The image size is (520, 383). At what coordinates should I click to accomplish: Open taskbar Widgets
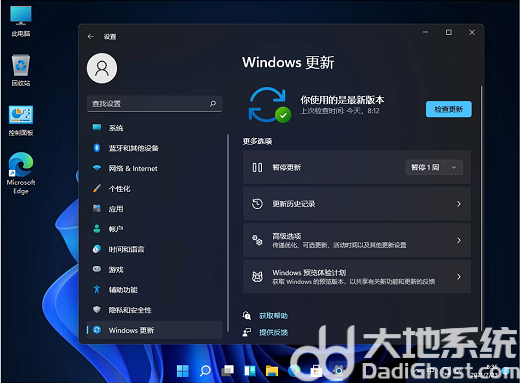pyautogui.click(x=250, y=371)
